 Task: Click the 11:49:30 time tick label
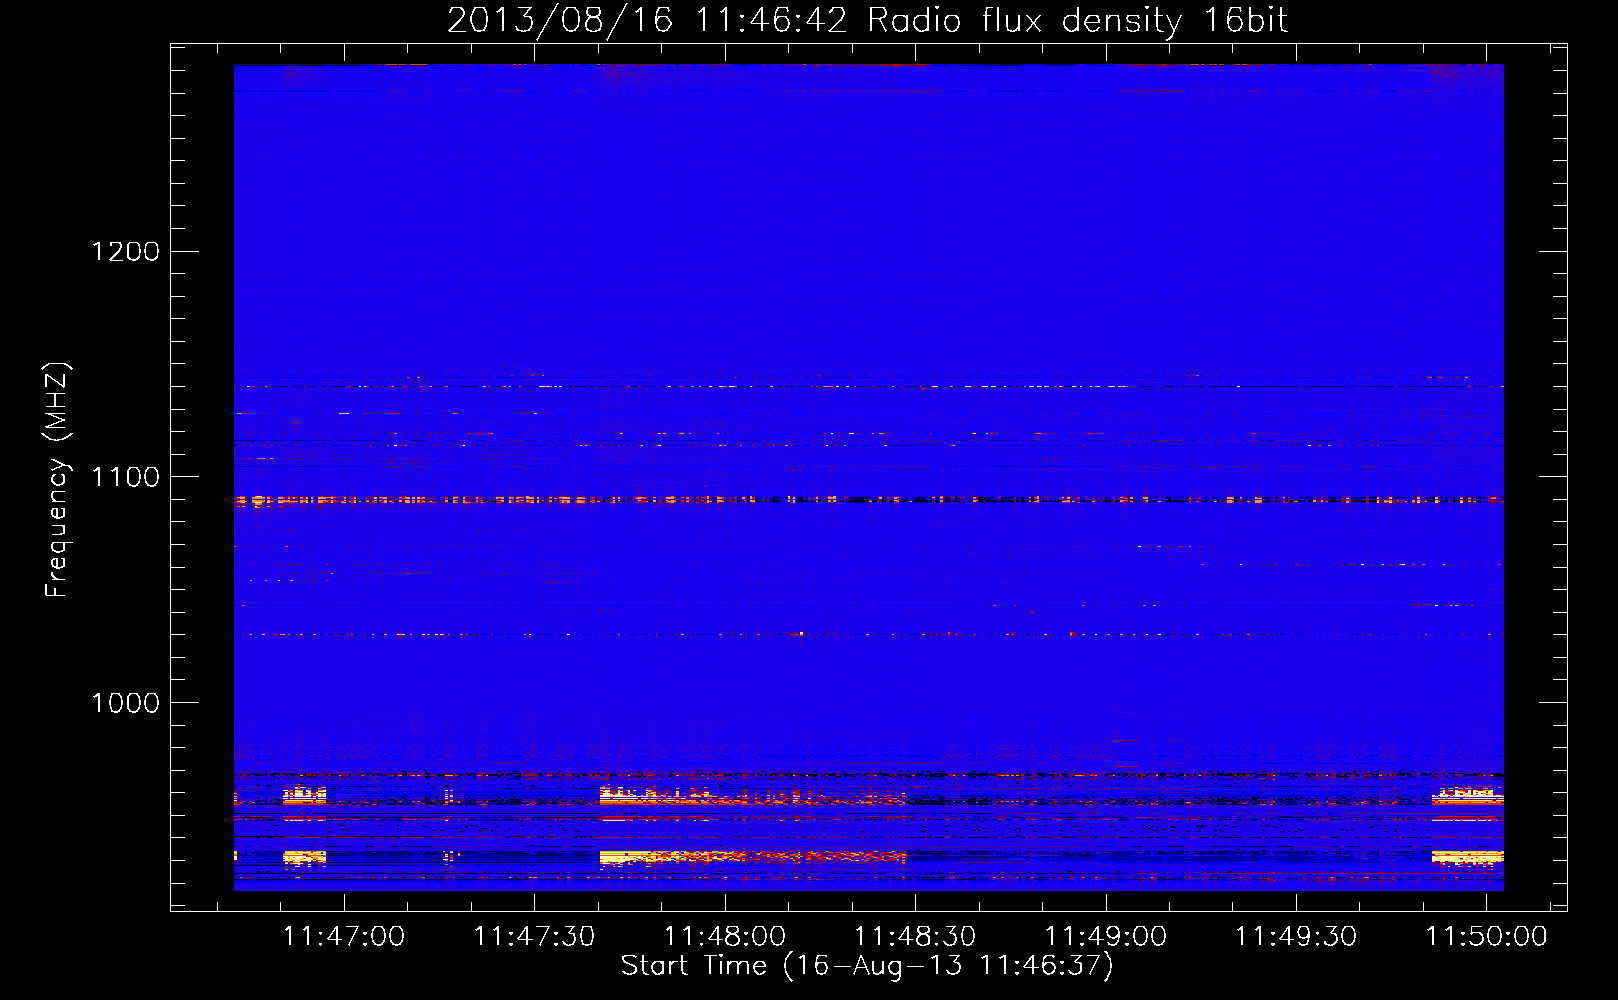pos(1296,937)
